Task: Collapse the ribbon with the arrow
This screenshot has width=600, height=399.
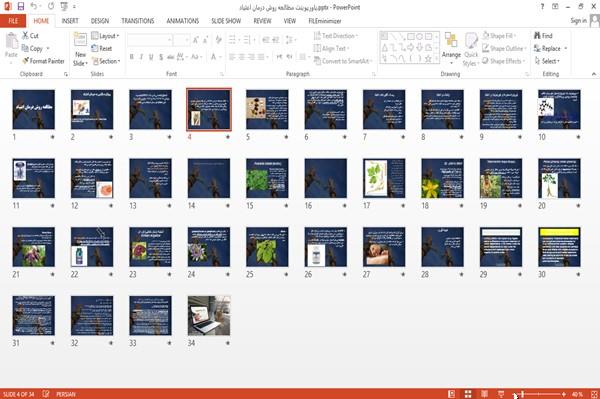Action: (x=593, y=74)
